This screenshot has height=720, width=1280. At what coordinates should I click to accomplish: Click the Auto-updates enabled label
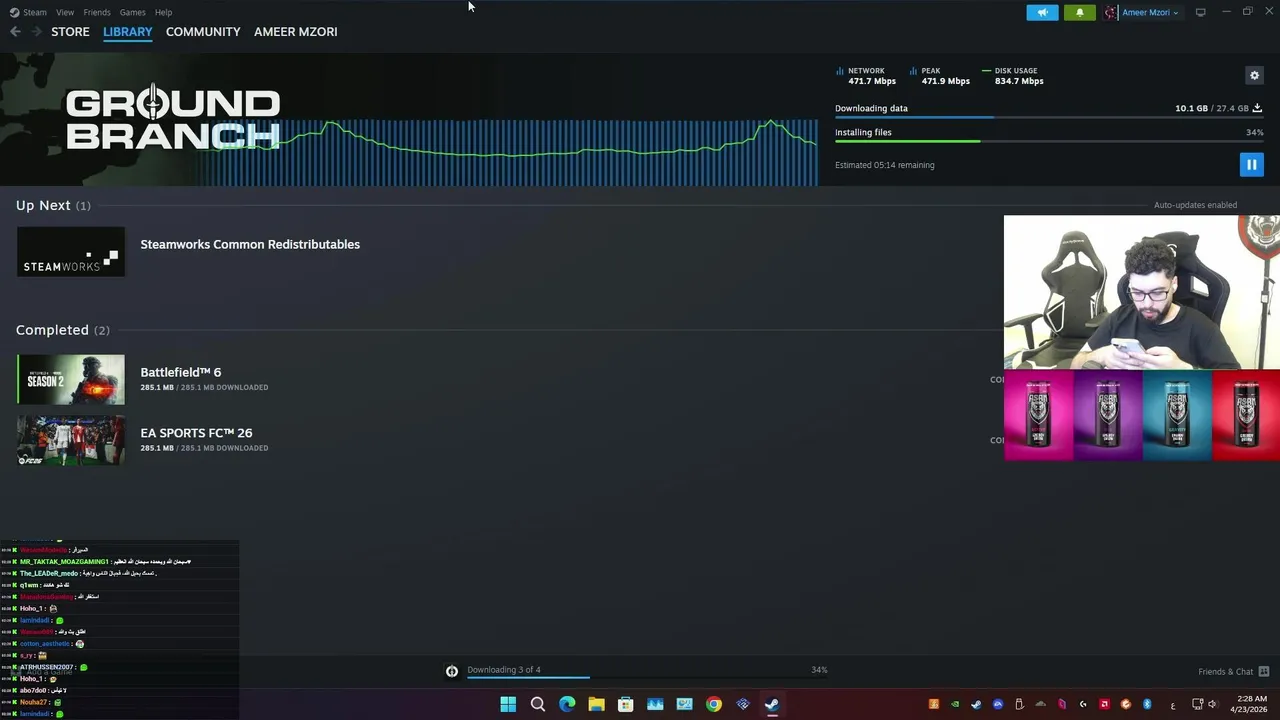(1195, 205)
